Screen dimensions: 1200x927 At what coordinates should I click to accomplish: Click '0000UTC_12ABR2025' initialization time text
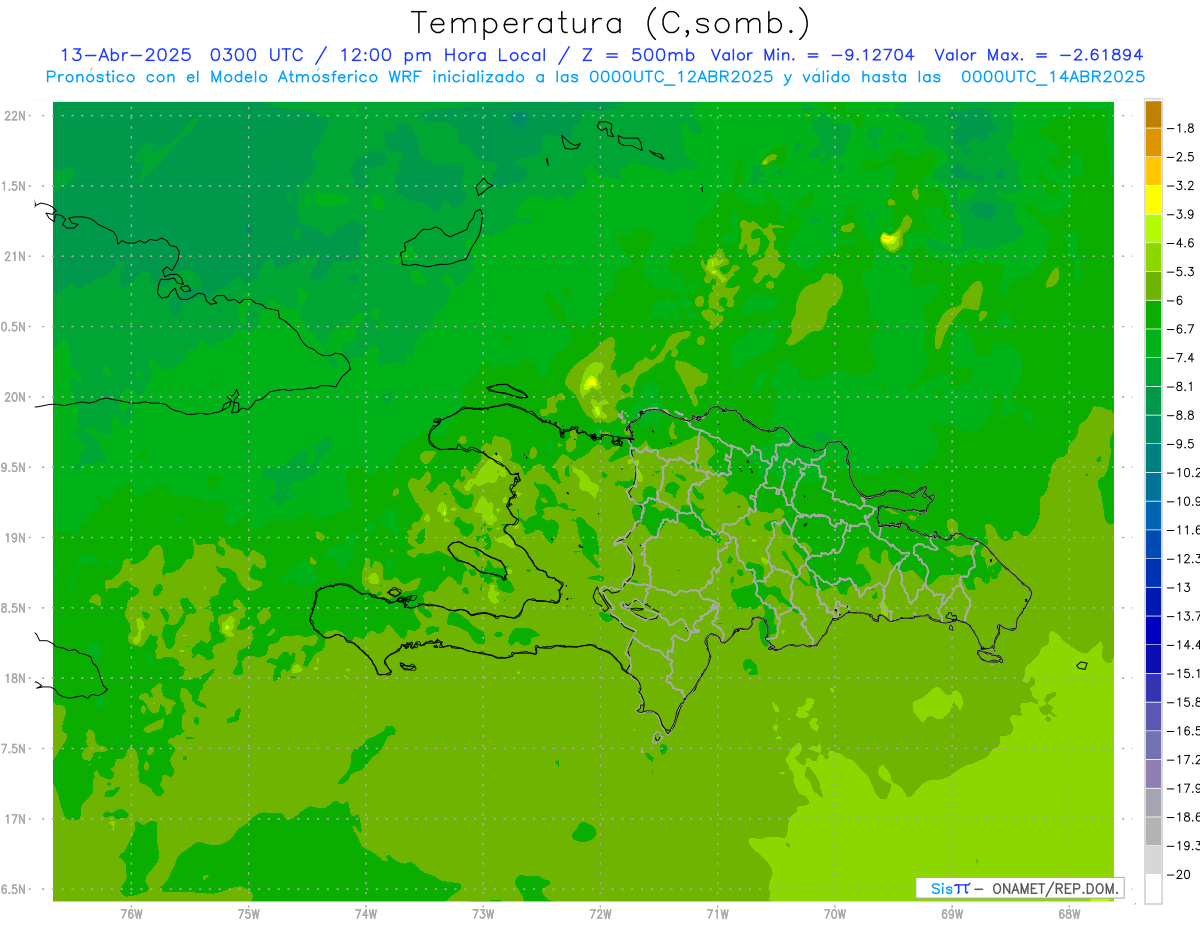[x=681, y=76]
